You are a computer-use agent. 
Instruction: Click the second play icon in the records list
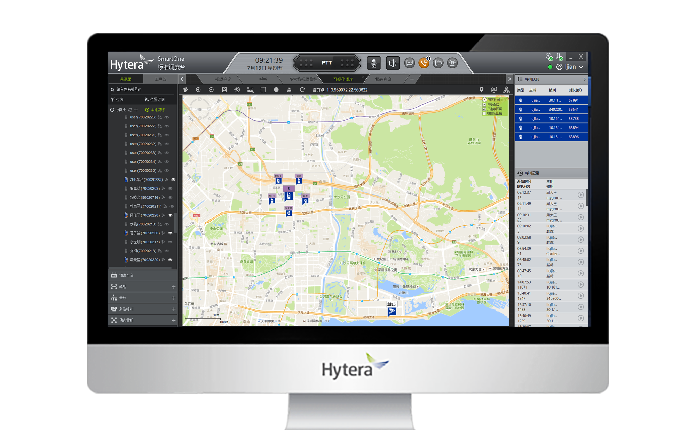click(x=581, y=206)
